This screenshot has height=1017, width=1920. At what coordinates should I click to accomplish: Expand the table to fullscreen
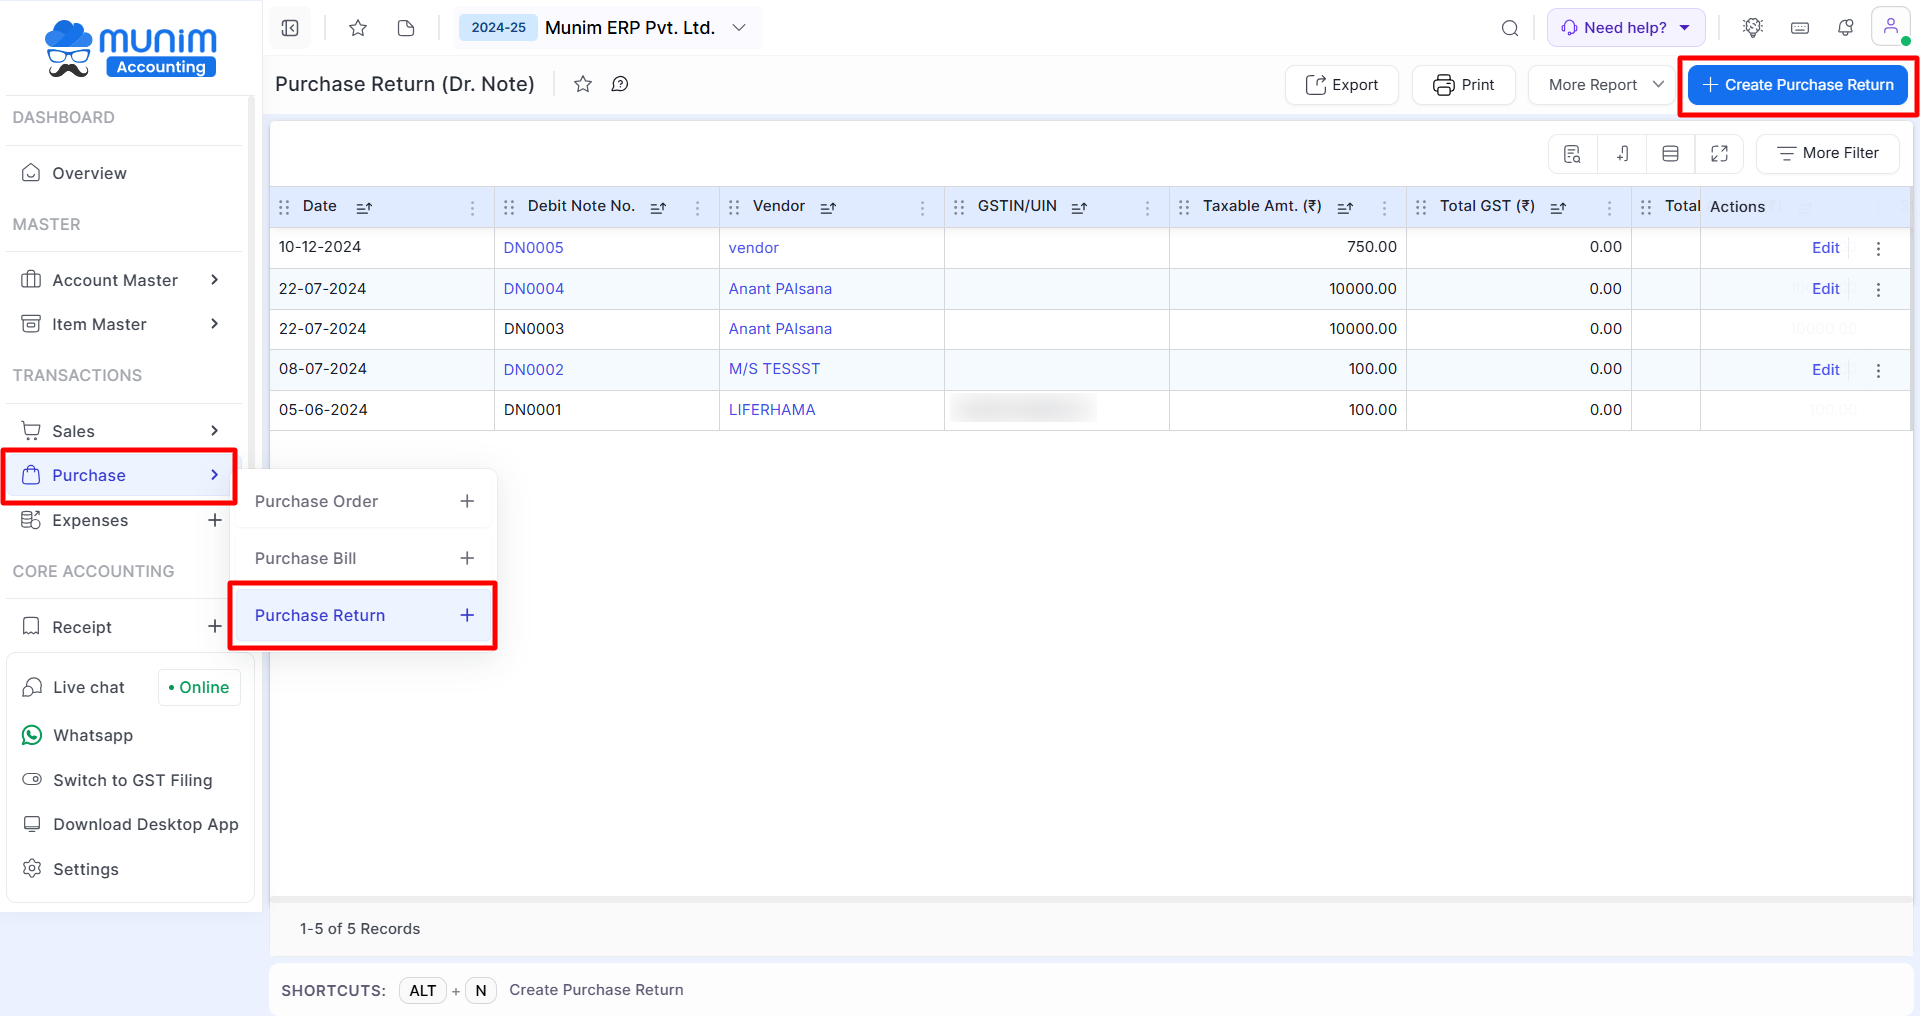click(1720, 154)
